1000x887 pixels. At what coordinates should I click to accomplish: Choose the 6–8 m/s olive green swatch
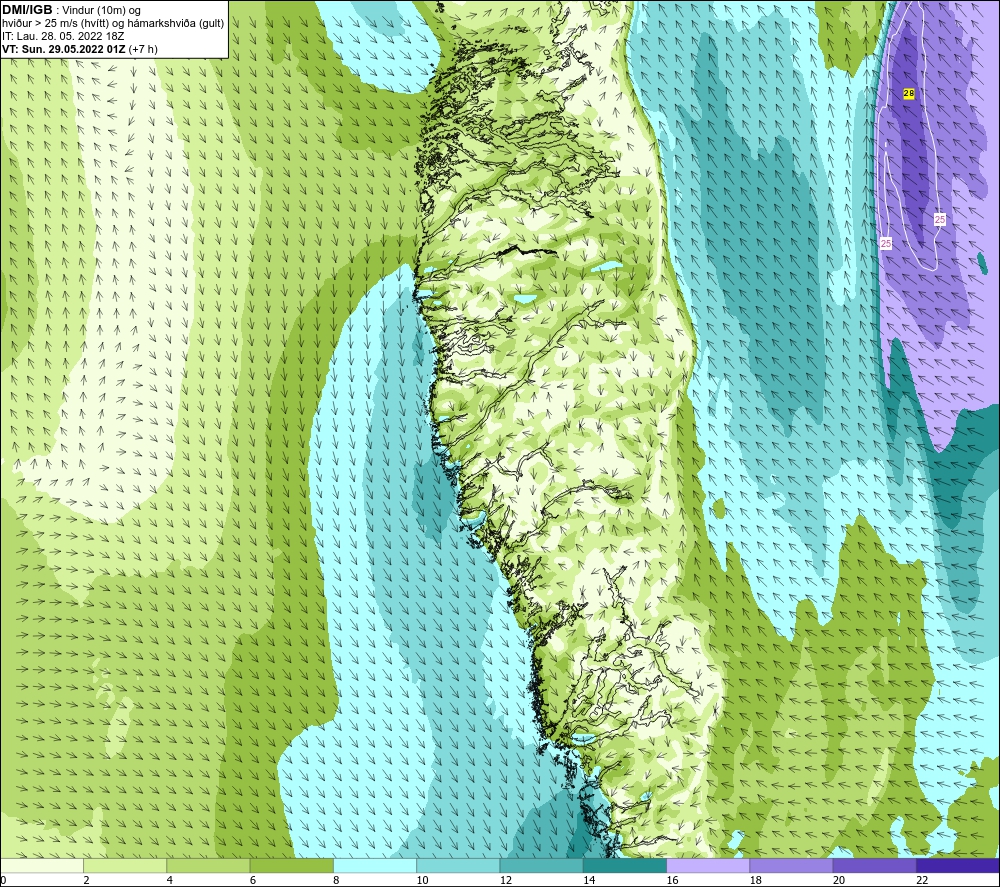[x=291, y=865]
